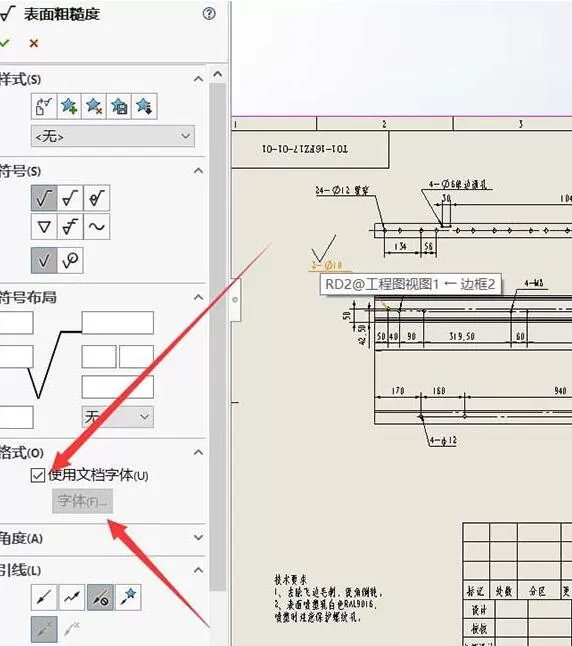572x646 pixels.
Task: Click wide field above 无 dropdown
Action: coord(117,386)
